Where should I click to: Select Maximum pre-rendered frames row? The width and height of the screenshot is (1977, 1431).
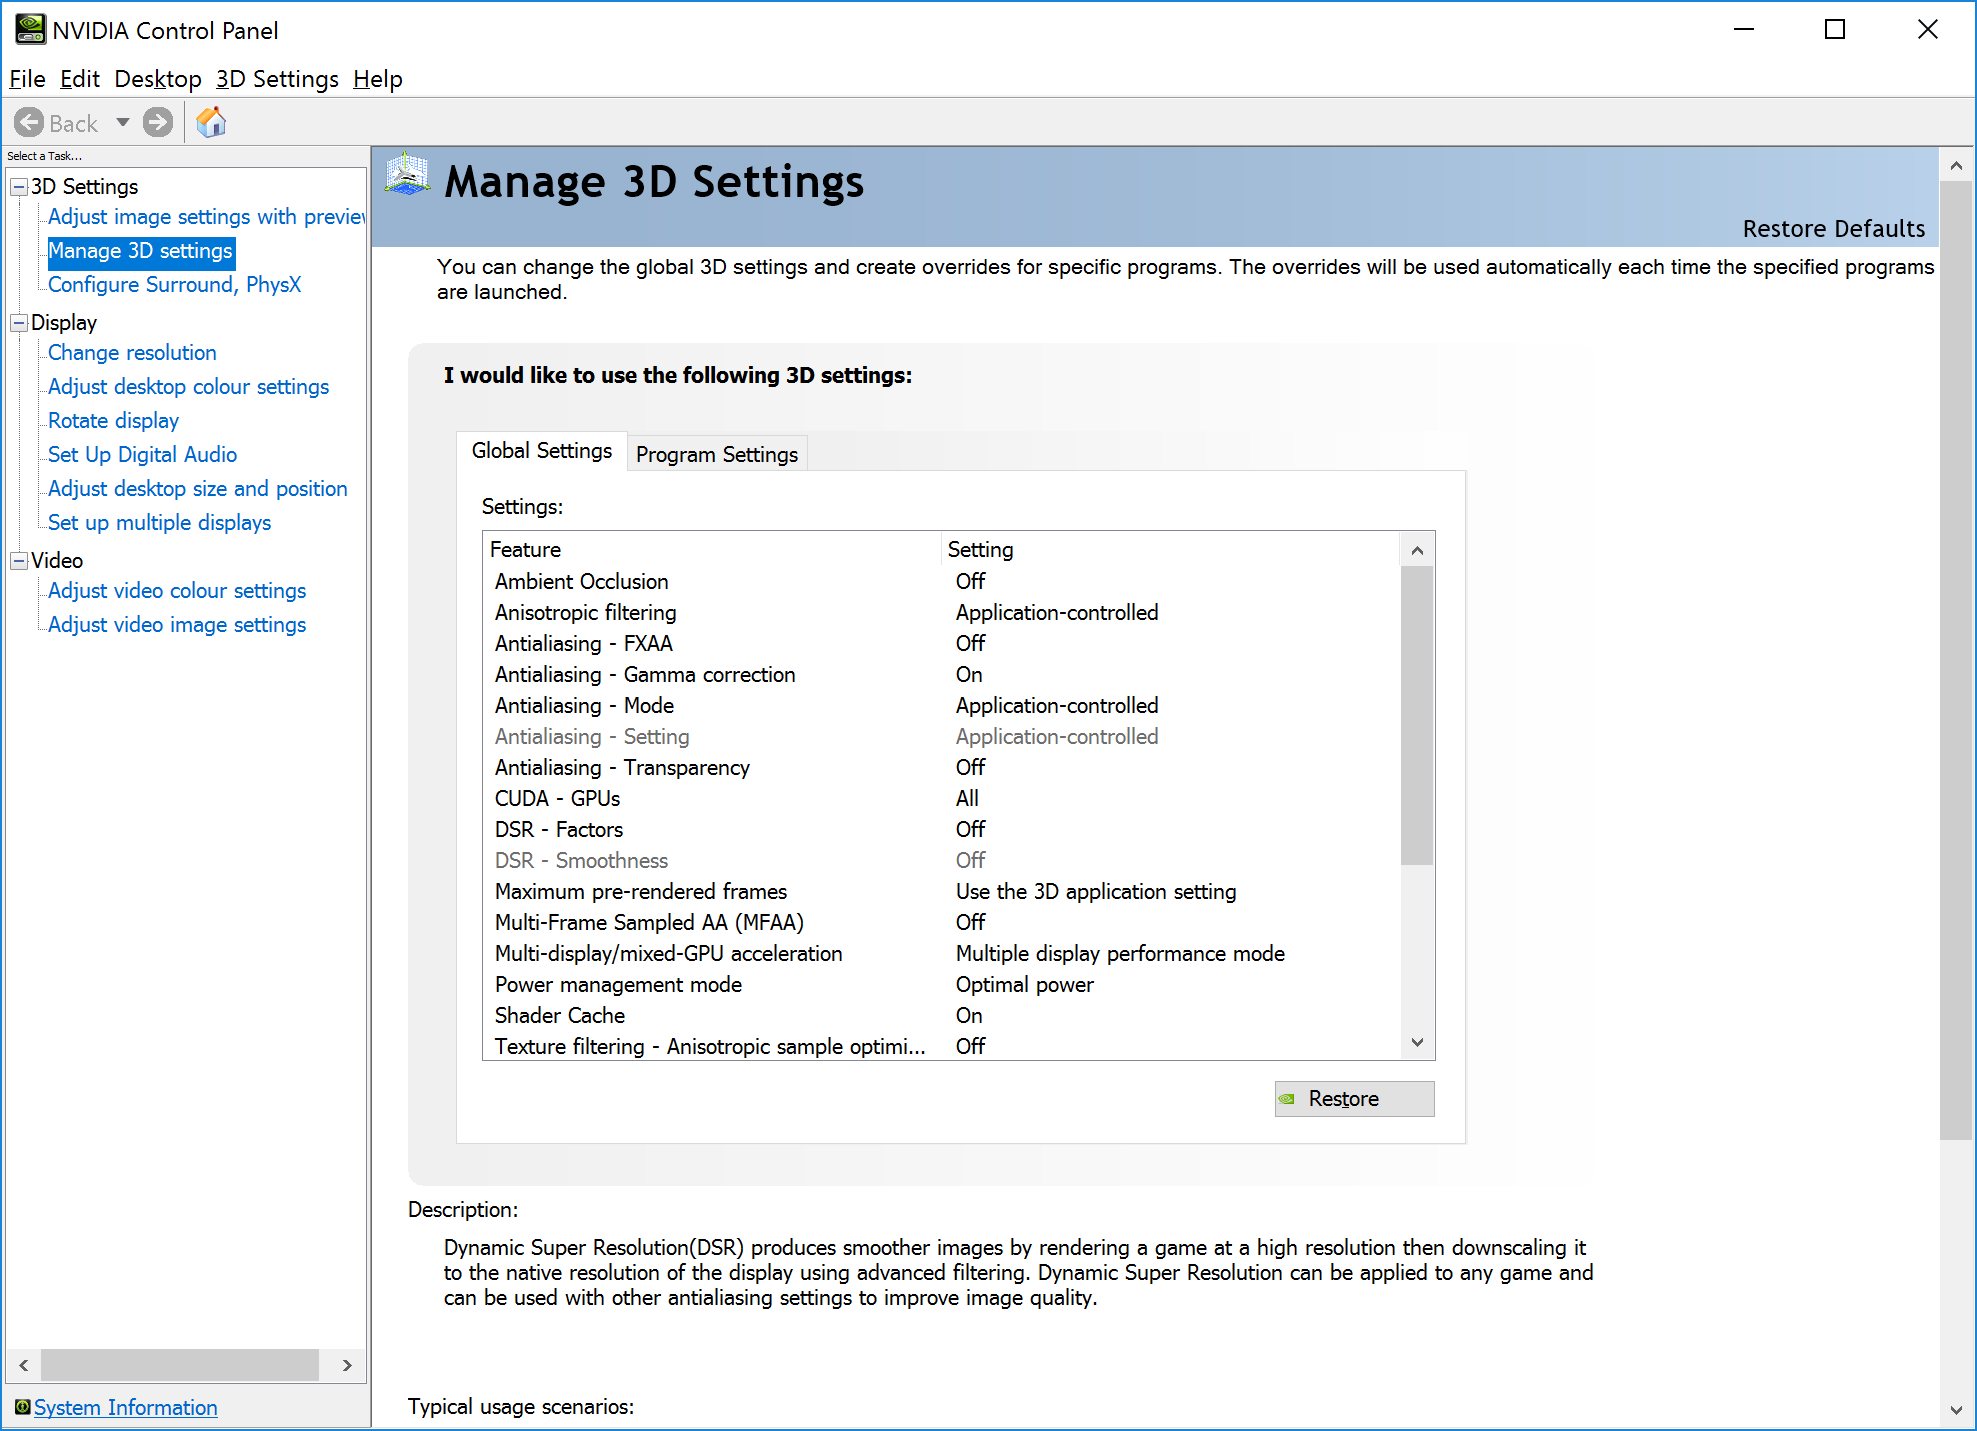[x=942, y=892]
